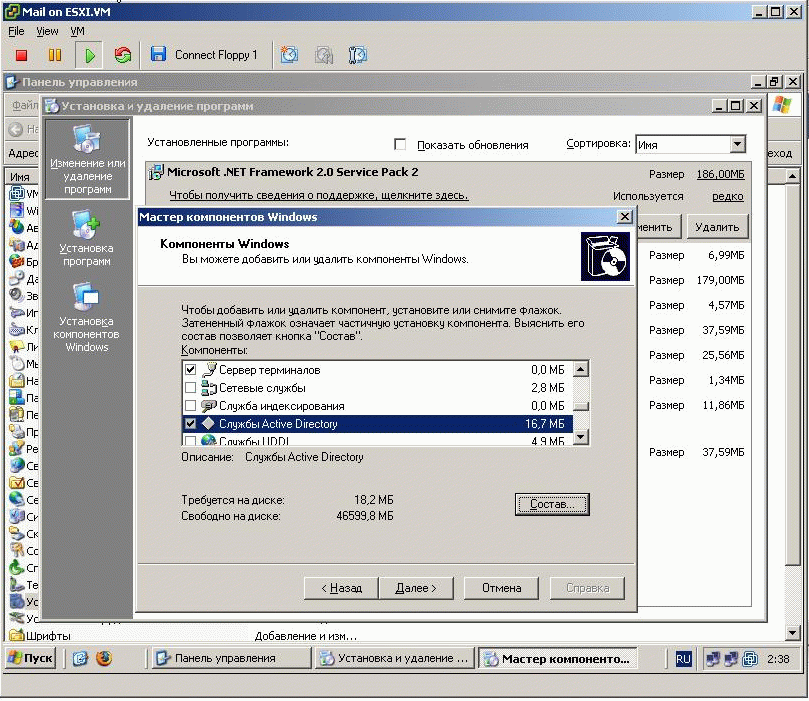Open Internet Explorer from quick launch bar

(80, 658)
